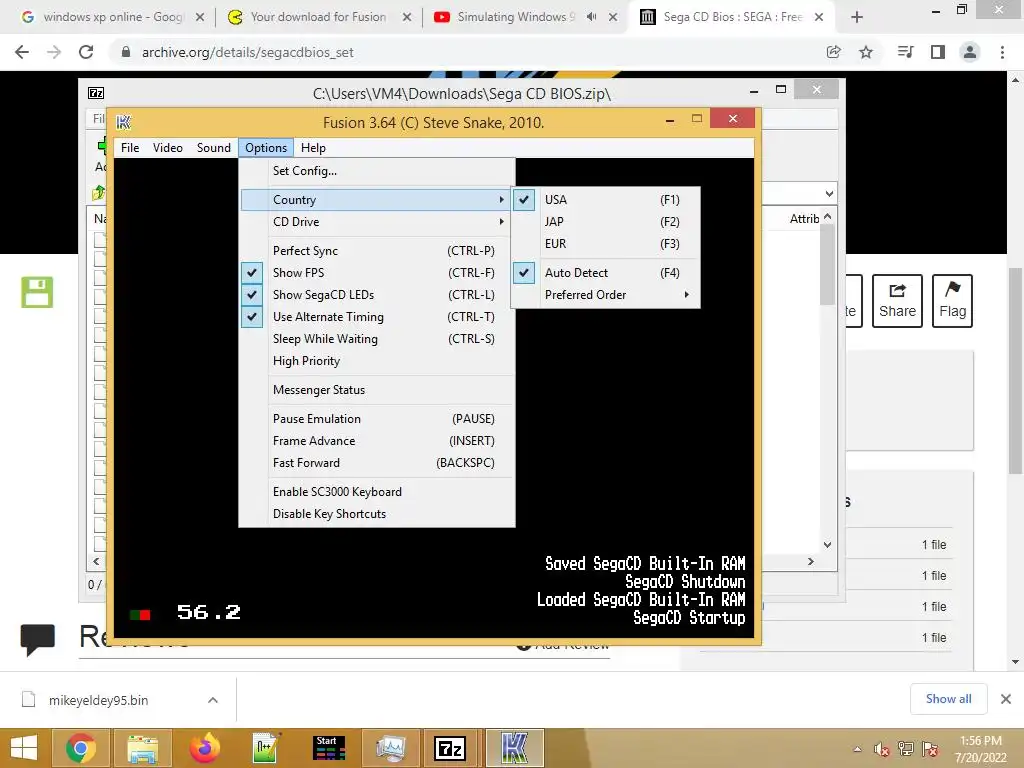Click 7-Zip vertical scrollbar down arrow
1024x768 pixels.
[x=827, y=545]
